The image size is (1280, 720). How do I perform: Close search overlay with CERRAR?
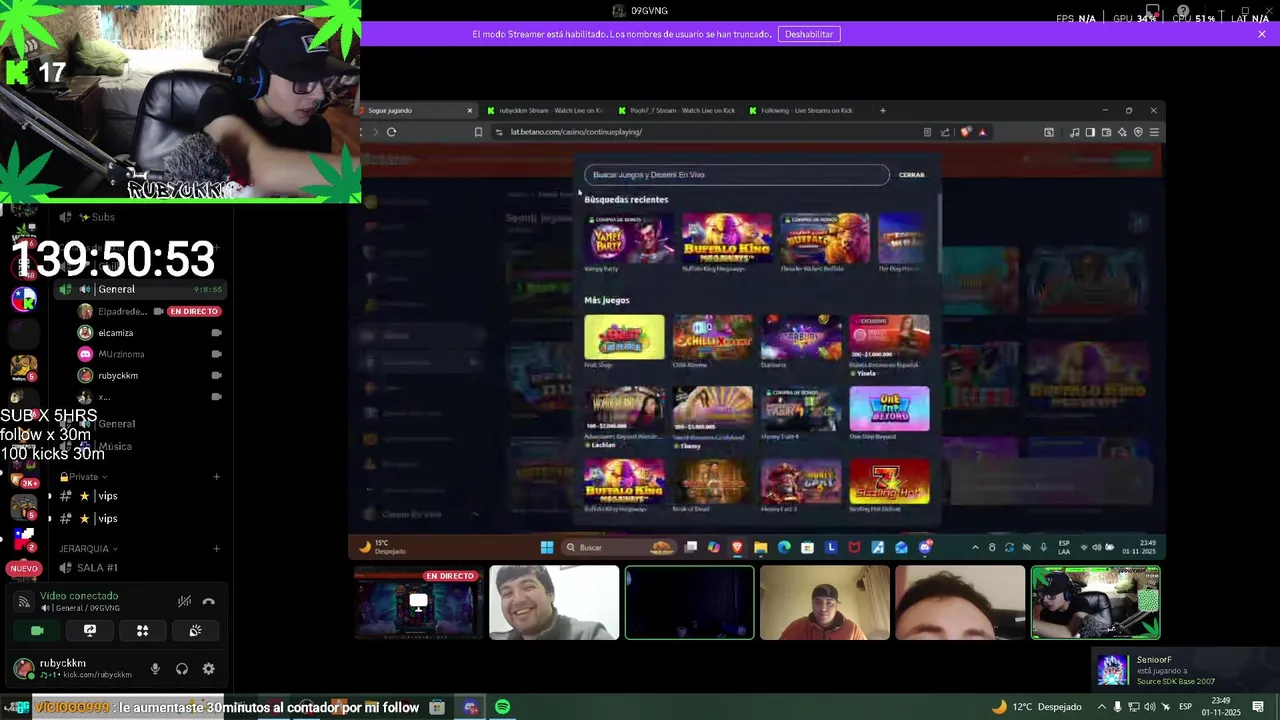click(x=912, y=175)
